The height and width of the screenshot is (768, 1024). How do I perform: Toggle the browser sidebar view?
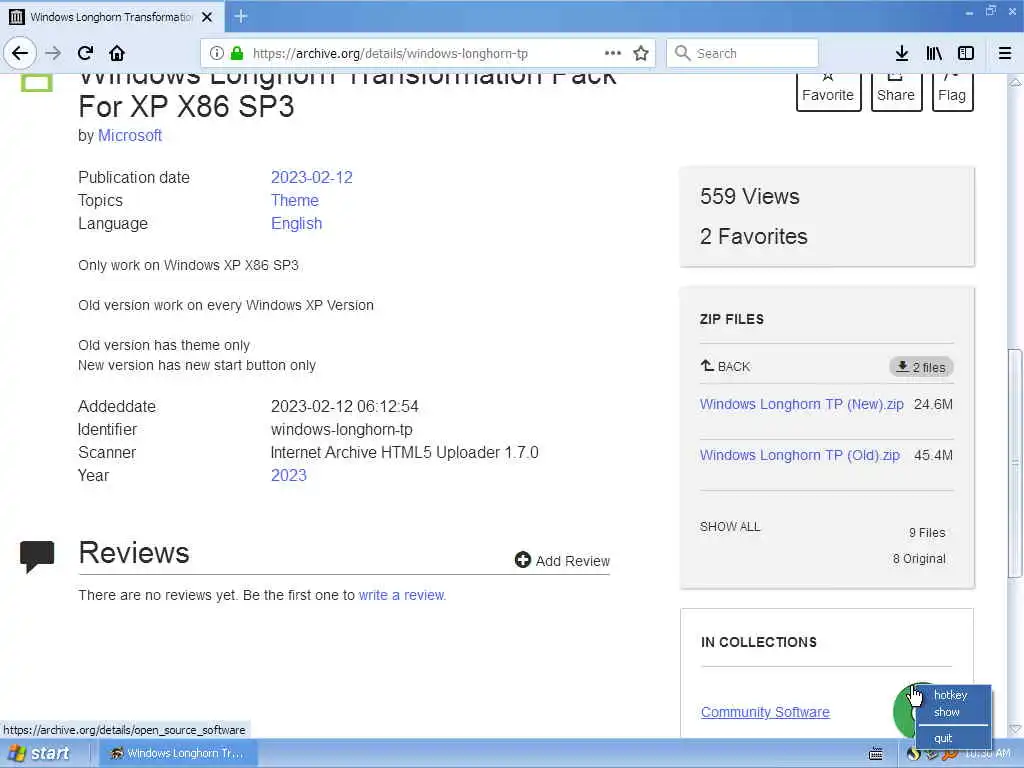(x=966, y=53)
